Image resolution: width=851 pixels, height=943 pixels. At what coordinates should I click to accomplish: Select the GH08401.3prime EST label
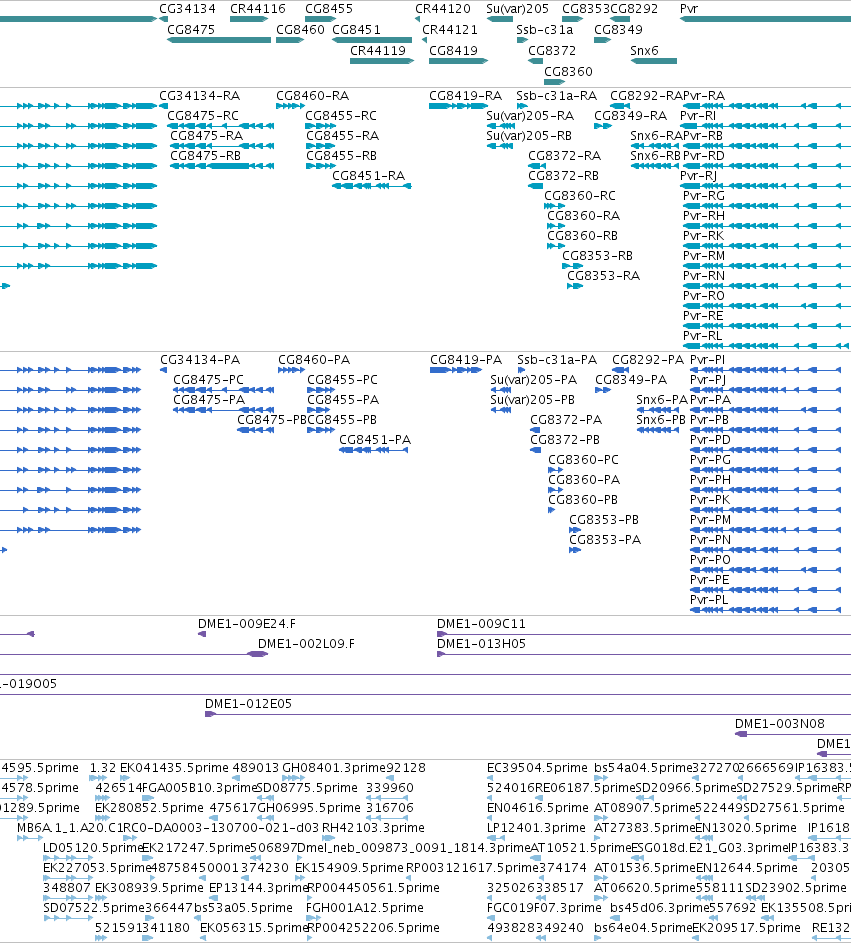(334, 769)
